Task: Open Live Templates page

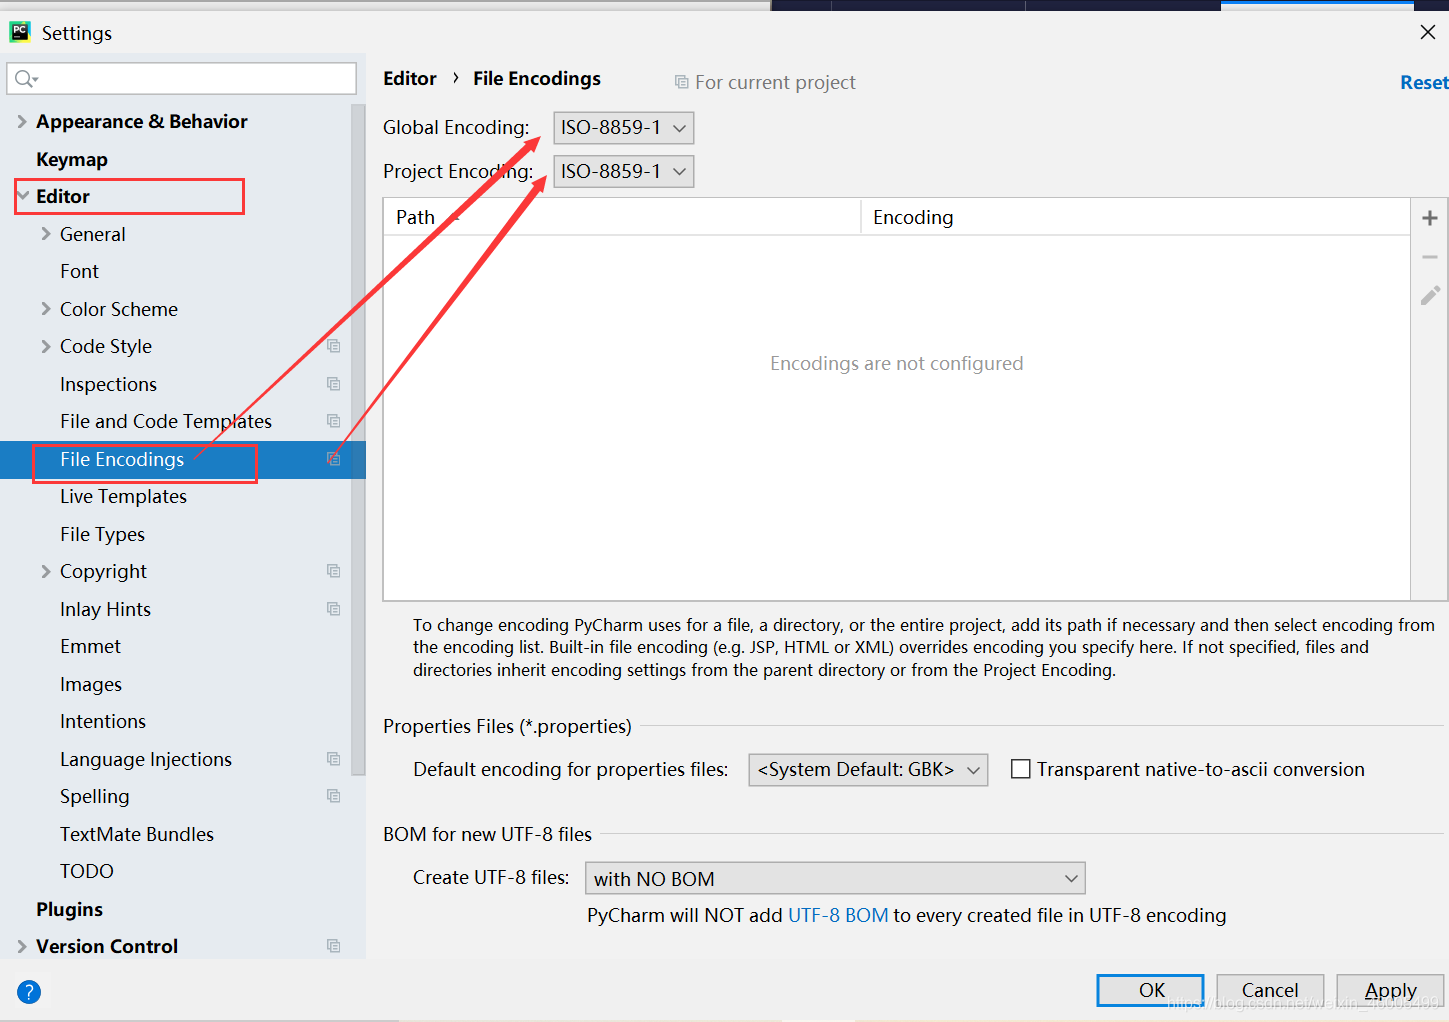Action: pos(123,496)
